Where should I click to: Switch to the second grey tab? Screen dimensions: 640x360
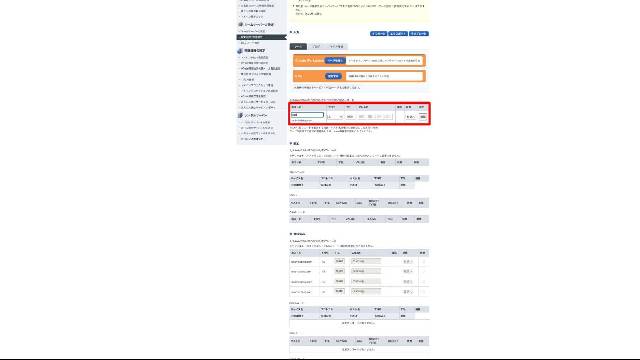point(316,47)
